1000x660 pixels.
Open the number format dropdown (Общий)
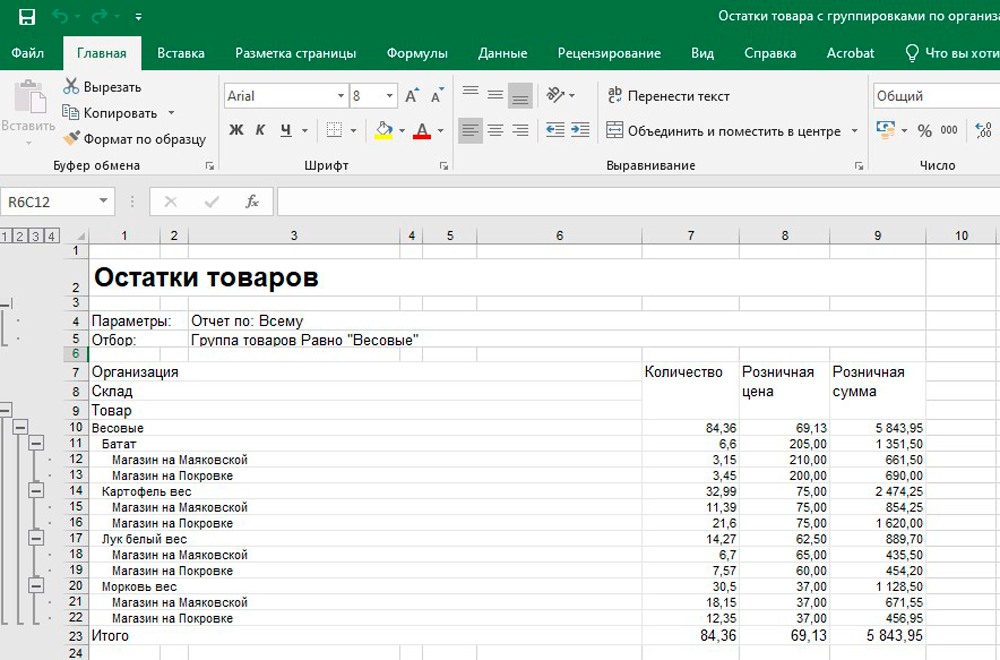click(935, 96)
